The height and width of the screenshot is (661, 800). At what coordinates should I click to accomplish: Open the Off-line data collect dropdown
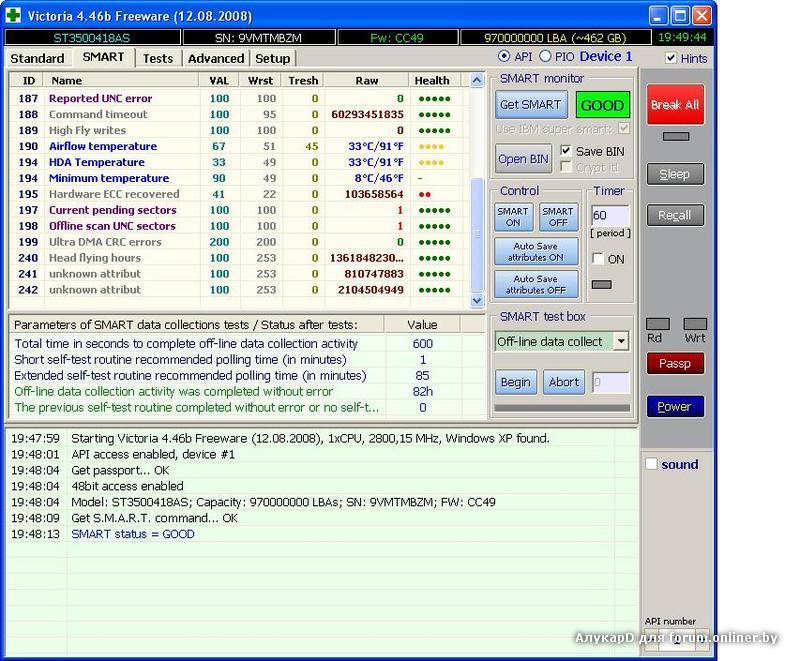621,341
